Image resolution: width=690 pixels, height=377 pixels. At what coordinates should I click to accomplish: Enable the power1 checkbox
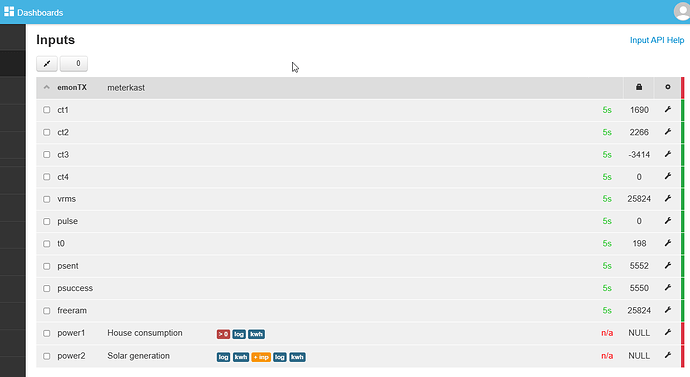[x=47, y=333]
